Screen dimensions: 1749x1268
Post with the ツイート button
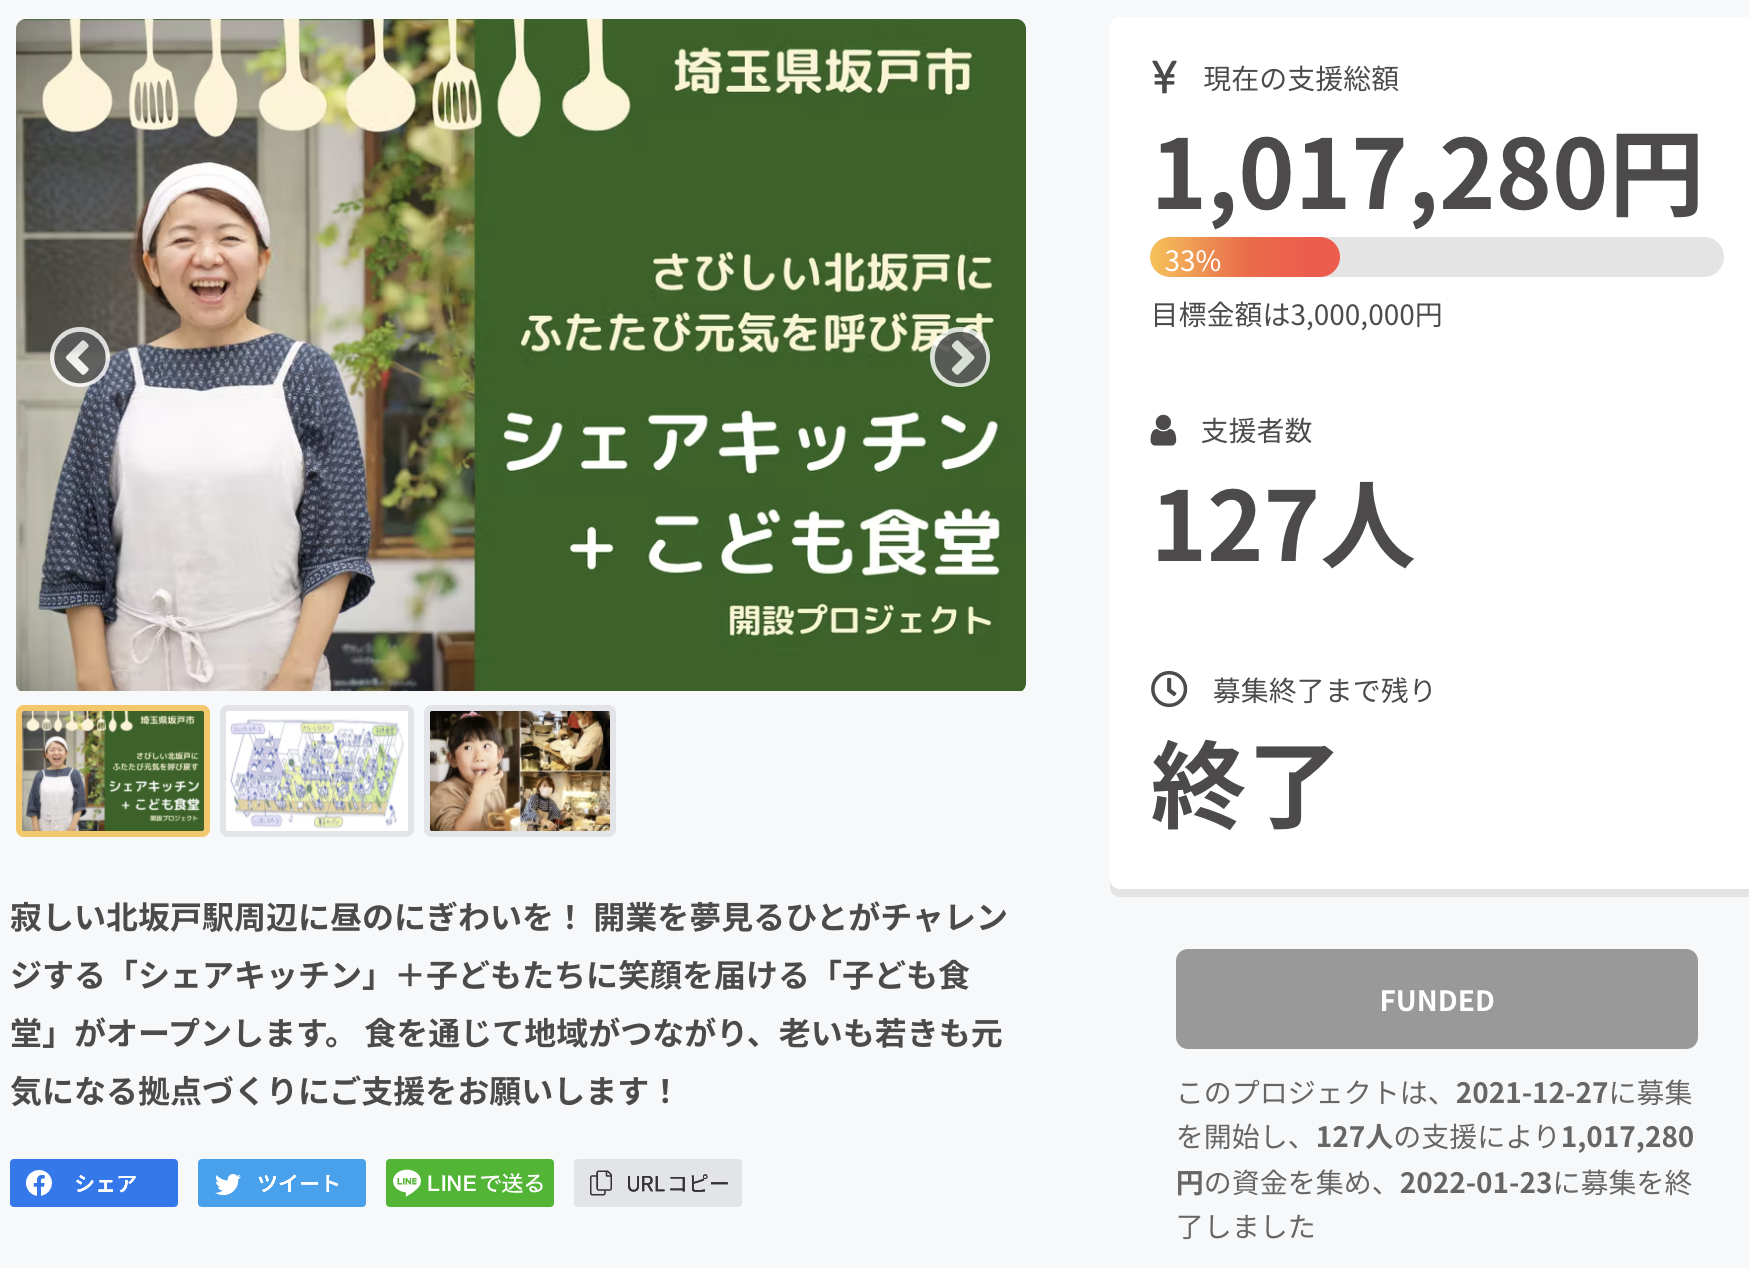(x=282, y=1183)
